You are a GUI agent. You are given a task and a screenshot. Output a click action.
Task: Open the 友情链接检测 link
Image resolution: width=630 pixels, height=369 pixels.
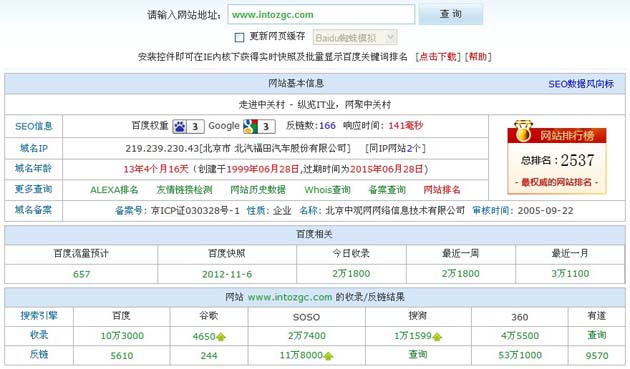tap(184, 190)
